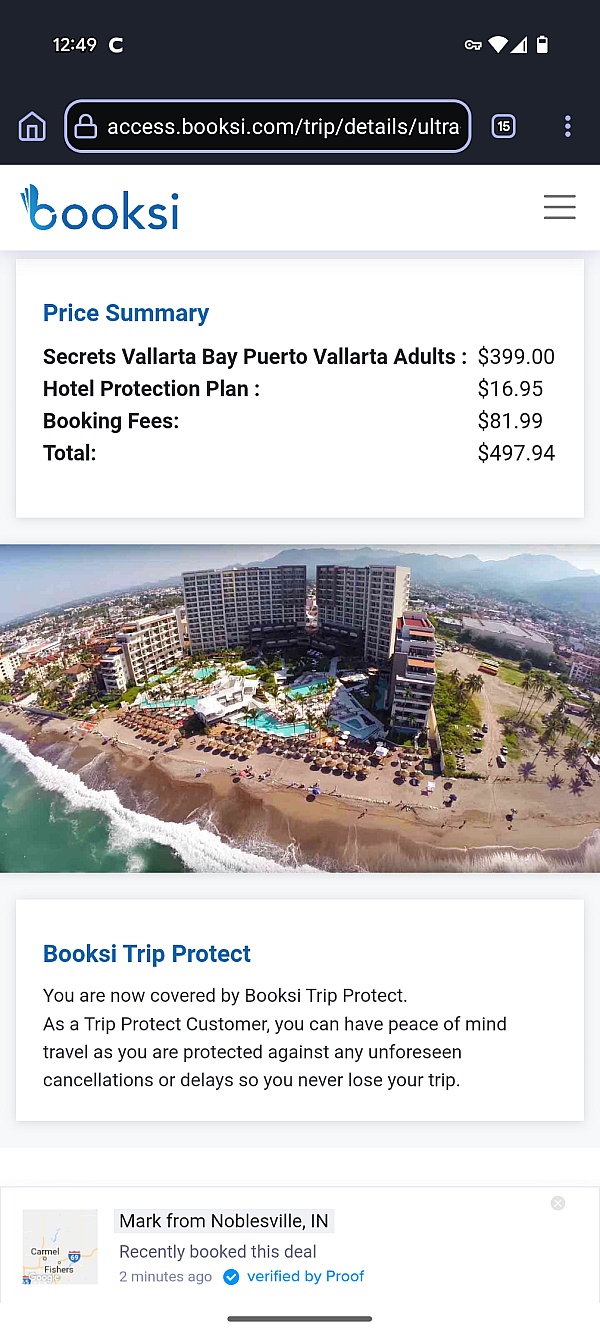Image resolution: width=600 pixels, height=1335 pixels.
Task: Click the Booksi Trip Protect heading
Action: point(147,954)
